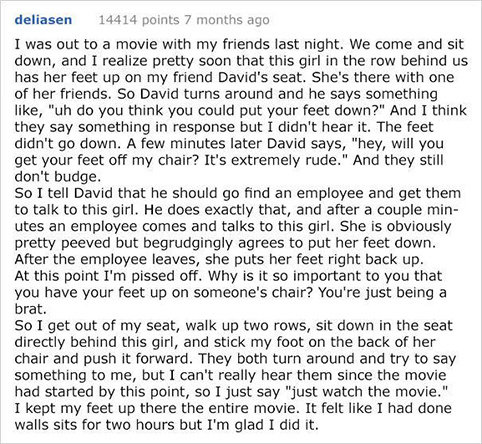Click the 14414 points score text

(x=139, y=20)
